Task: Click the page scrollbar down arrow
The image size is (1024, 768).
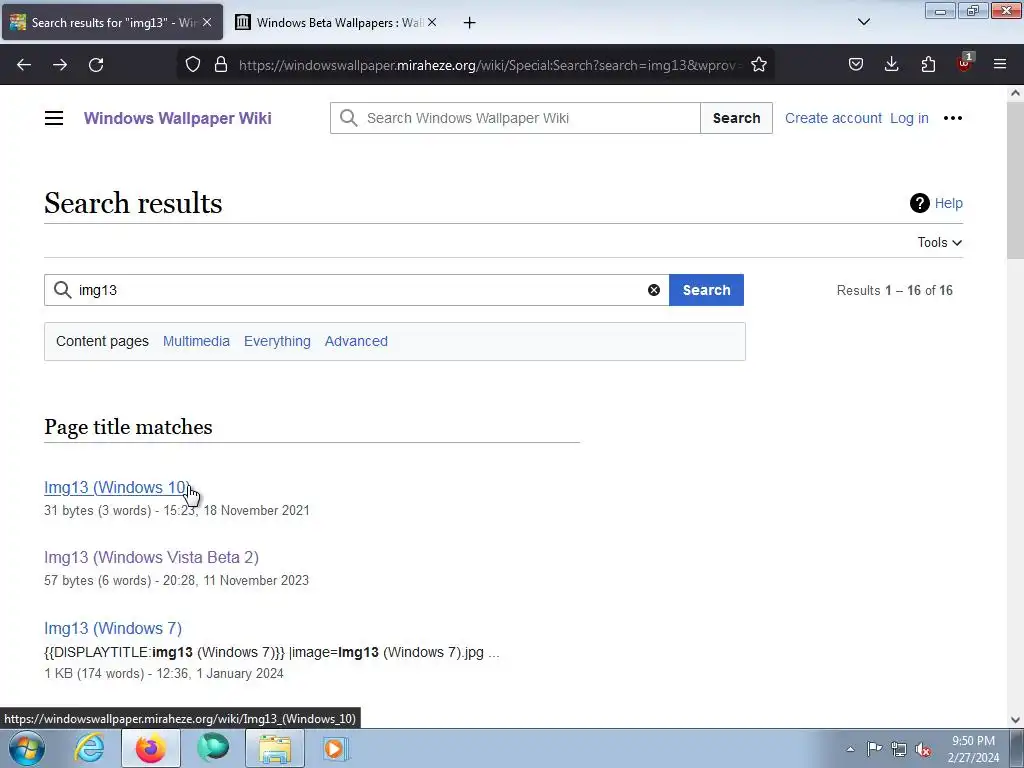Action: click(x=1015, y=720)
